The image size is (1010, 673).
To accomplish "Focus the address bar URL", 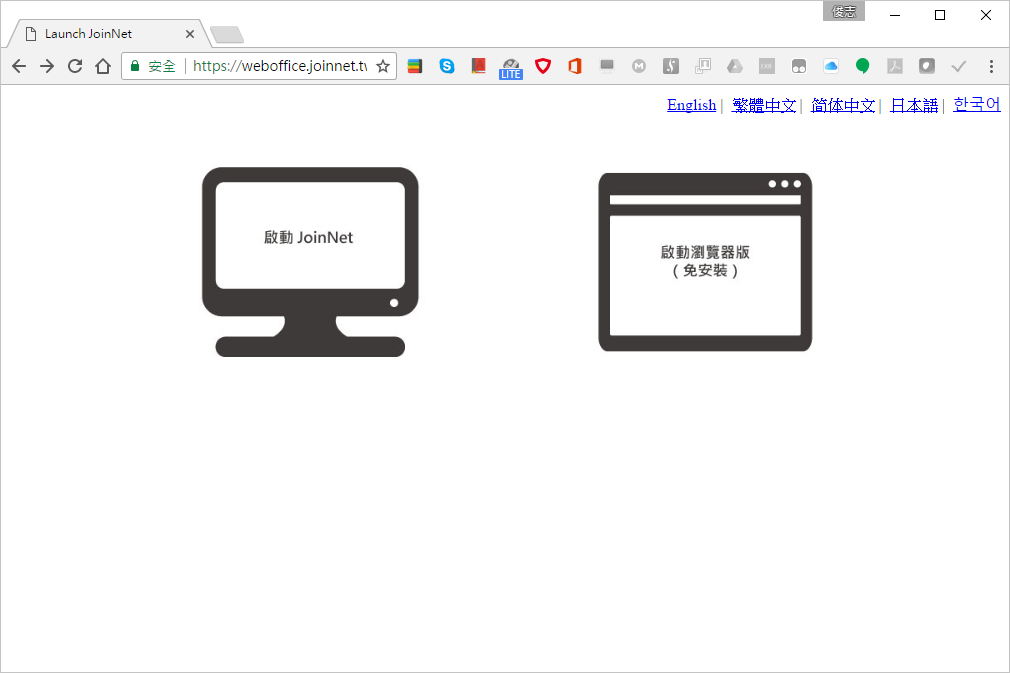I will coord(280,66).
